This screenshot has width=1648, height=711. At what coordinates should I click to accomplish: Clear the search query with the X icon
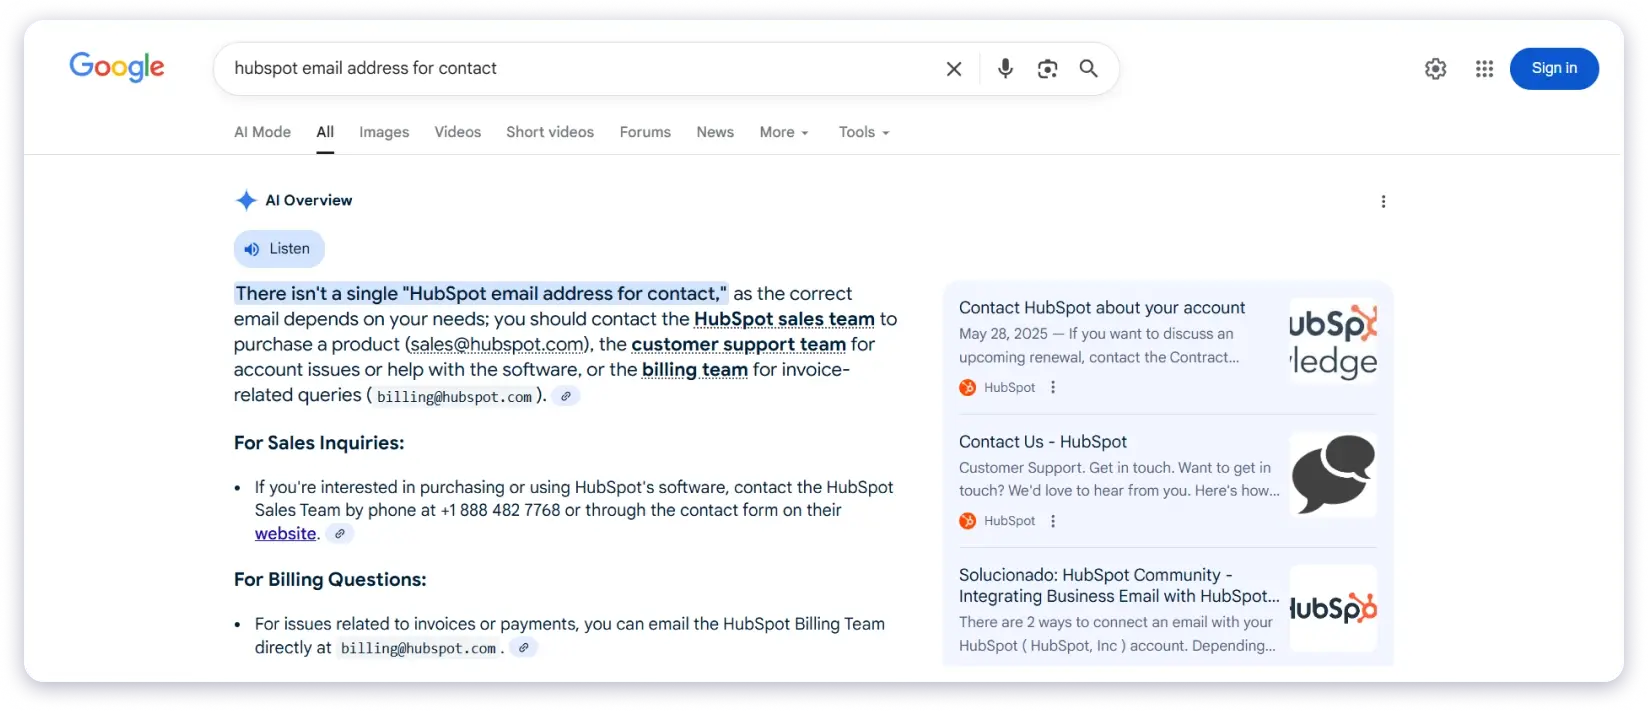point(954,69)
